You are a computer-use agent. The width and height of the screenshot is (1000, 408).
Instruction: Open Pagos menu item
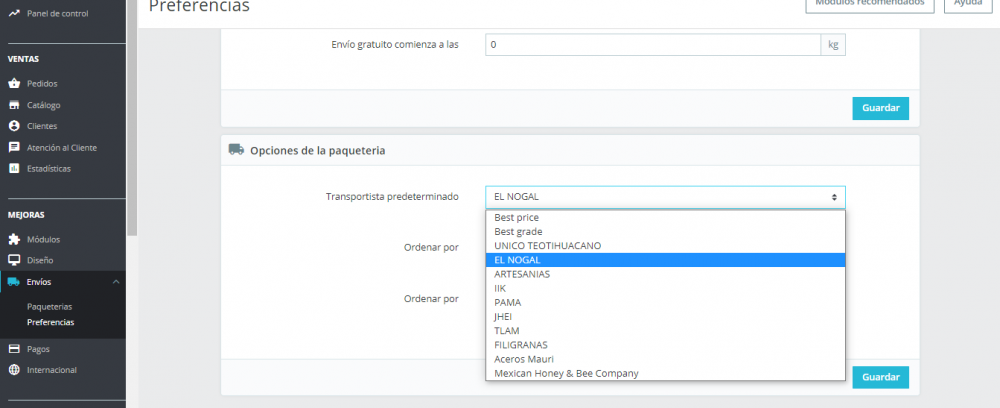click(x=38, y=349)
